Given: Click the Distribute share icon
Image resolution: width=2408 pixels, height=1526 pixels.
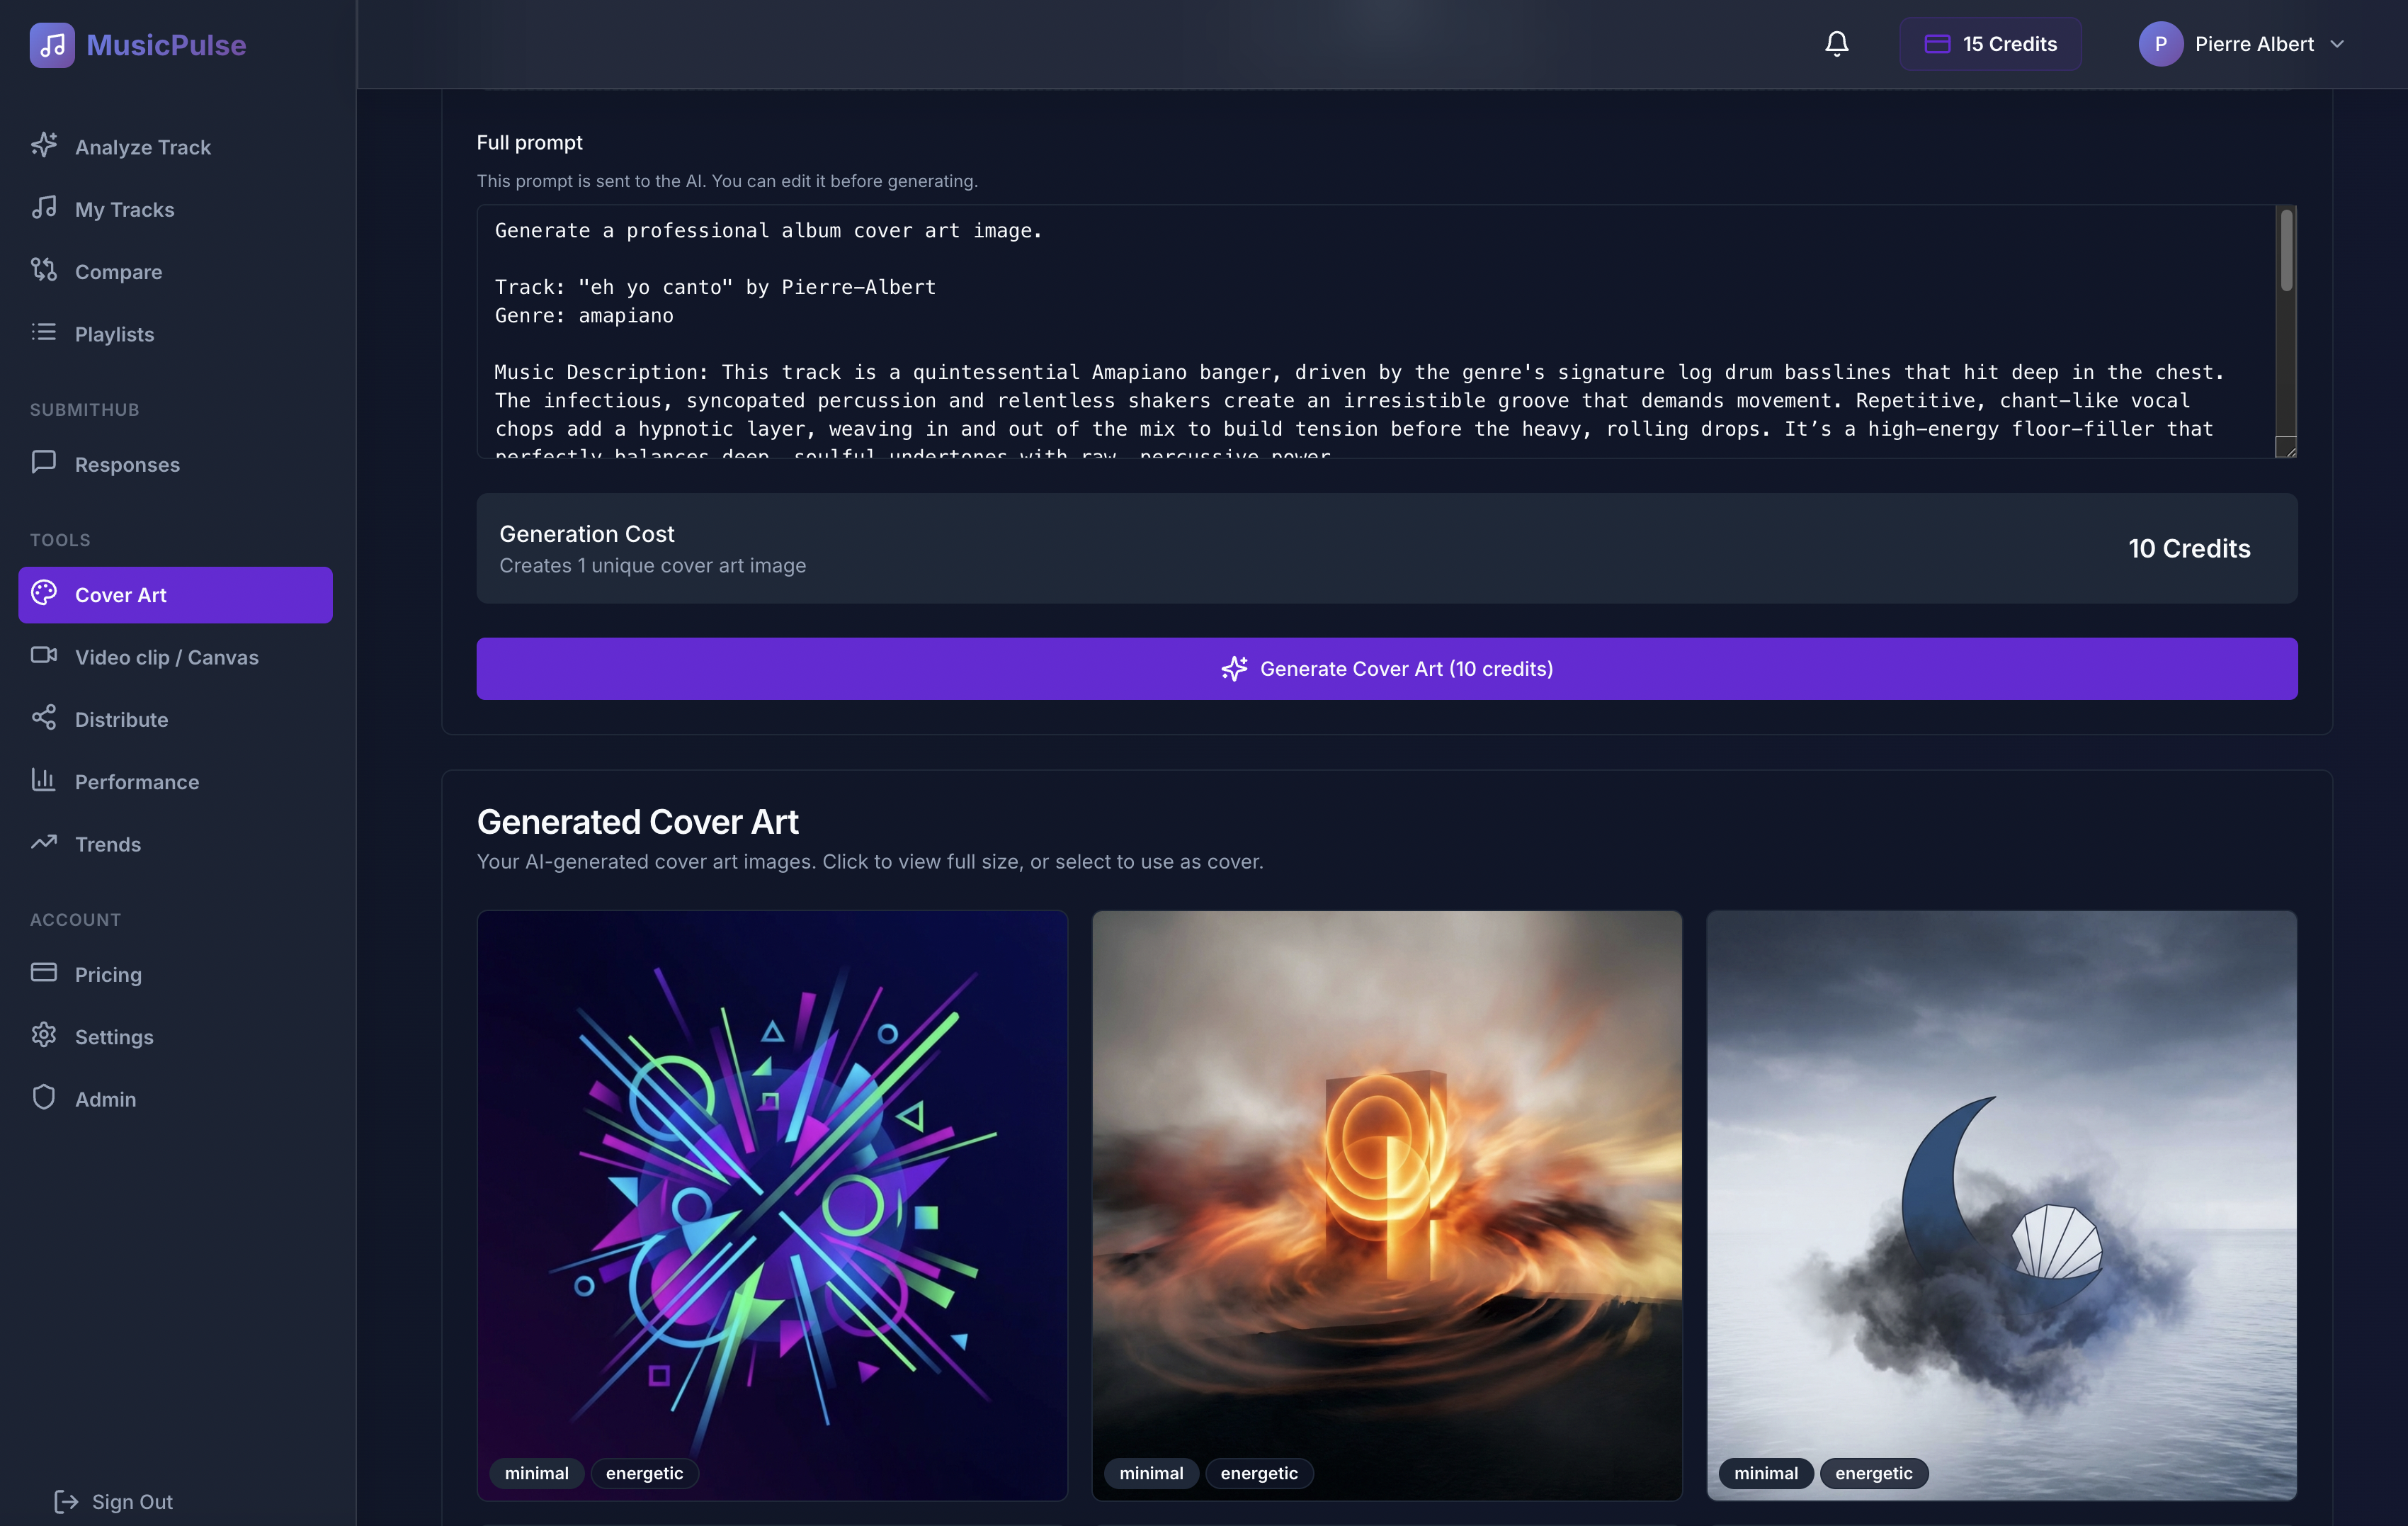Looking at the screenshot, I should [x=44, y=719].
